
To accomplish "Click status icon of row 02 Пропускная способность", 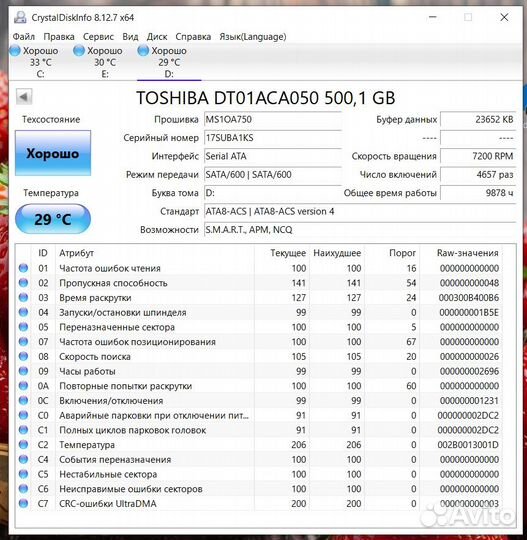I will point(23,283).
